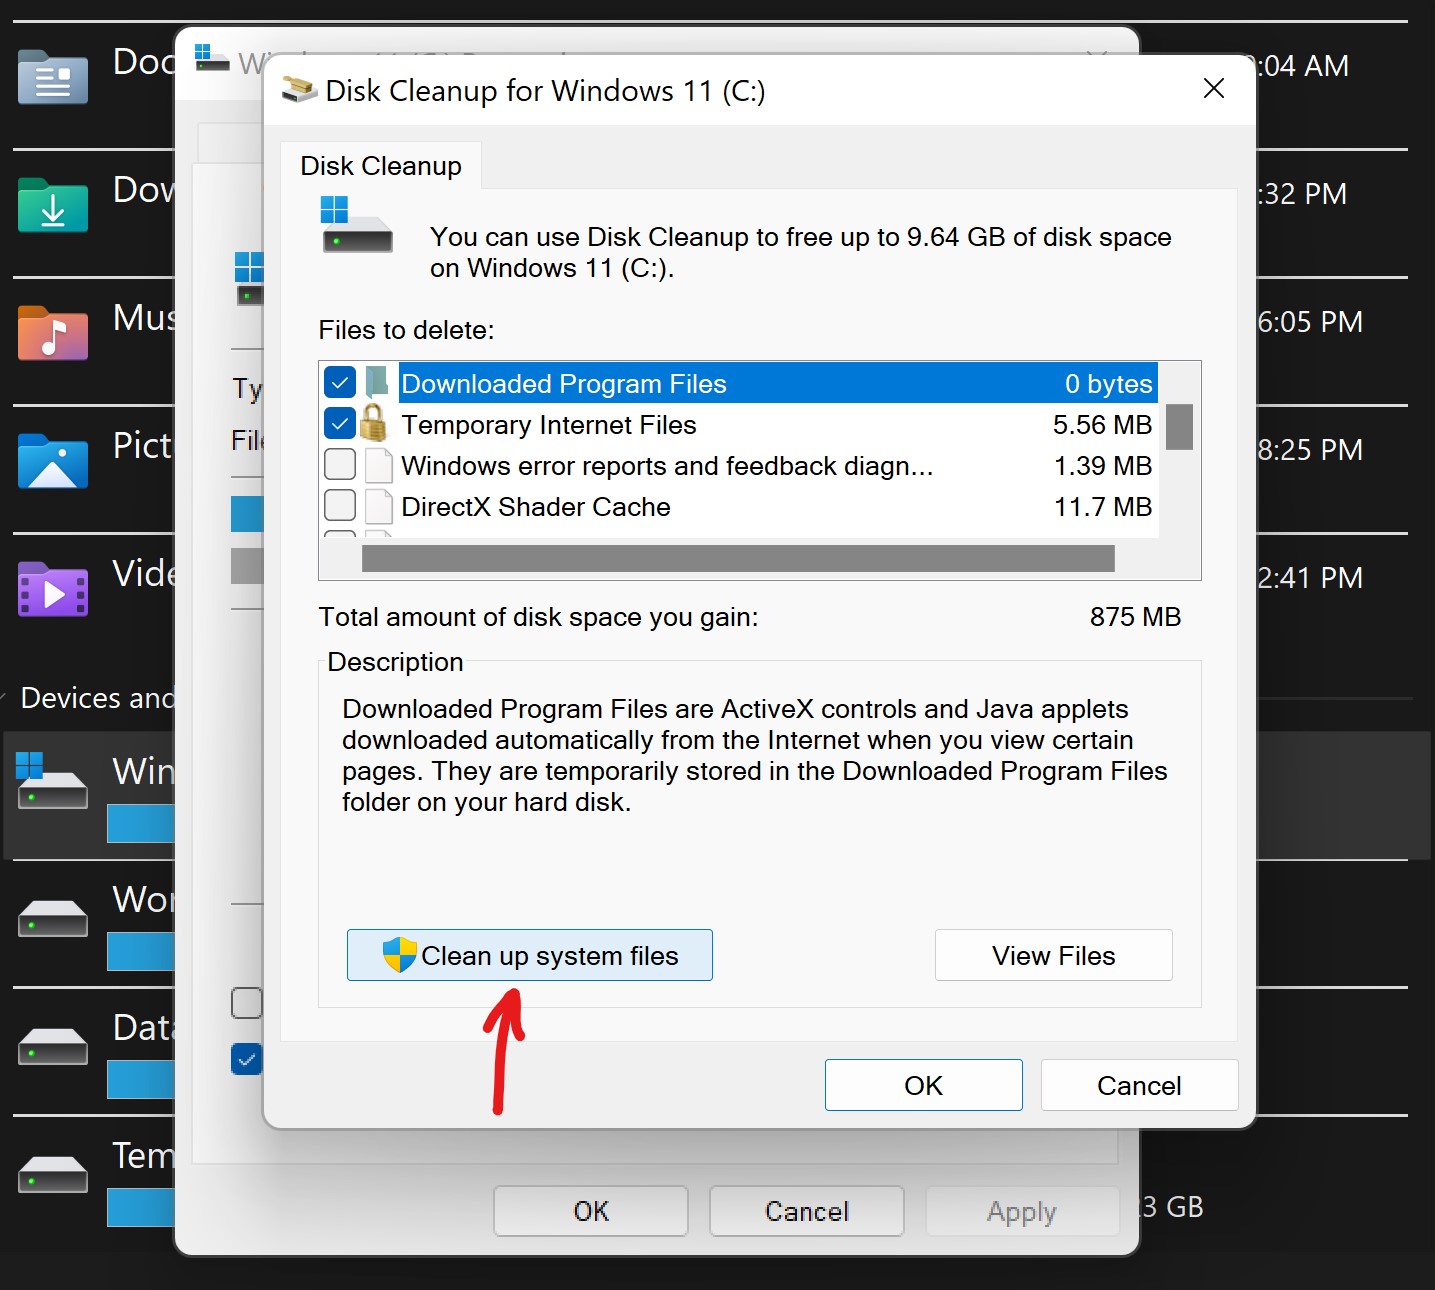Uncheck Temporary Internet Files checkbox
The height and width of the screenshot is (1290, 1435).
340,424
